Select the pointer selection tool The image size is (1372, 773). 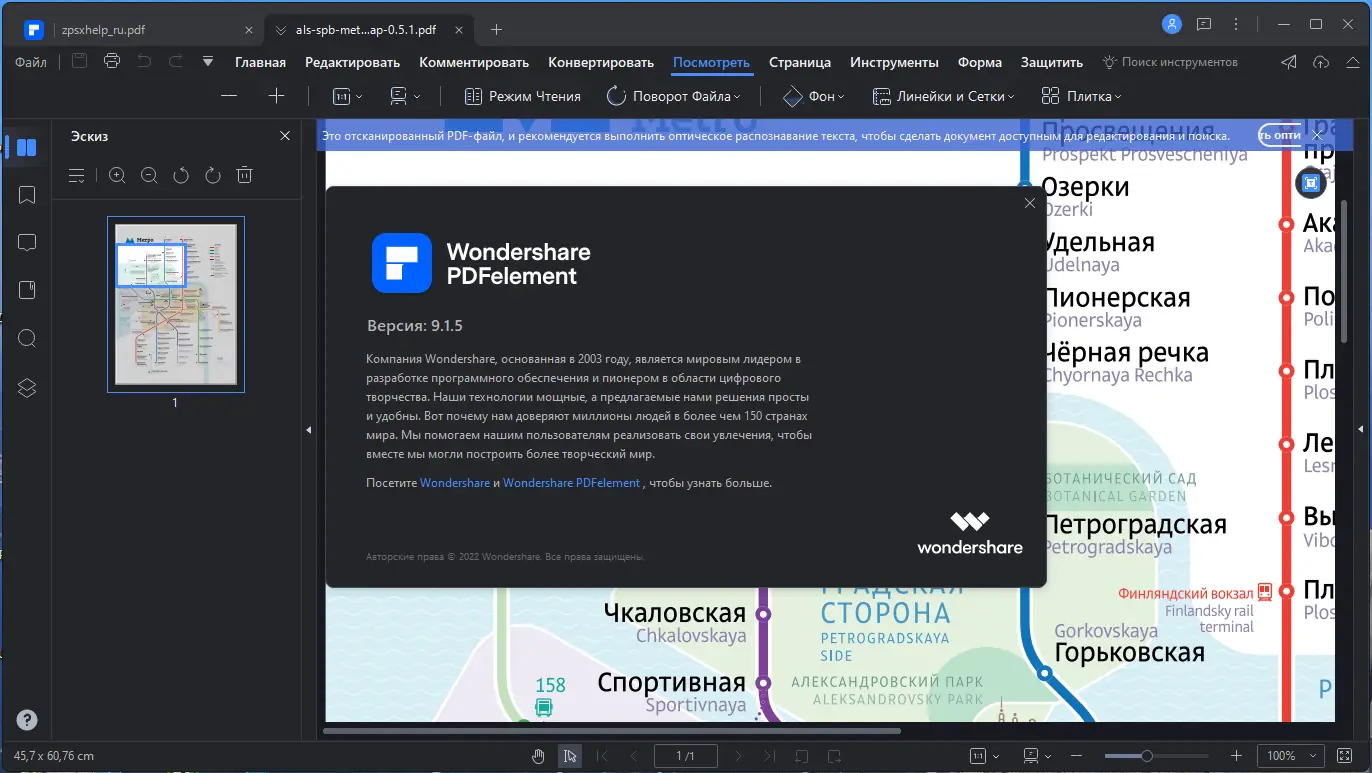point(570,755)
